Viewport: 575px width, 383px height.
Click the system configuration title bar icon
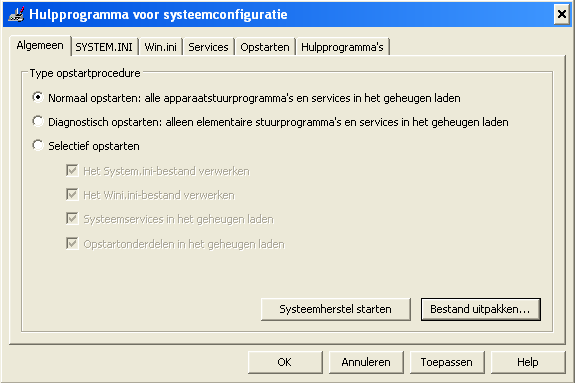(17, 14)
